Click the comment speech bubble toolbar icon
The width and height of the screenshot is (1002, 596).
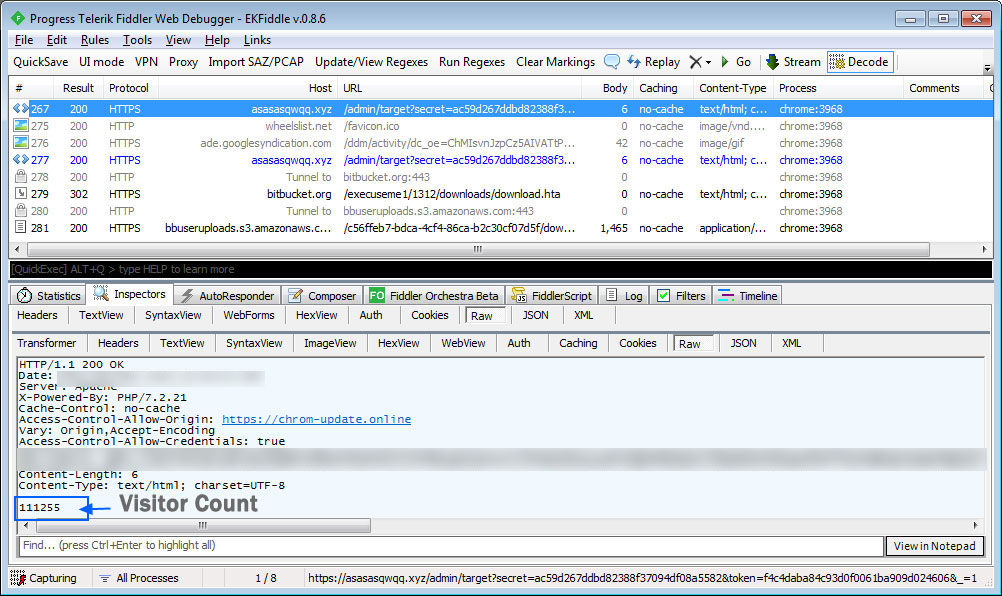pos(612,62)
